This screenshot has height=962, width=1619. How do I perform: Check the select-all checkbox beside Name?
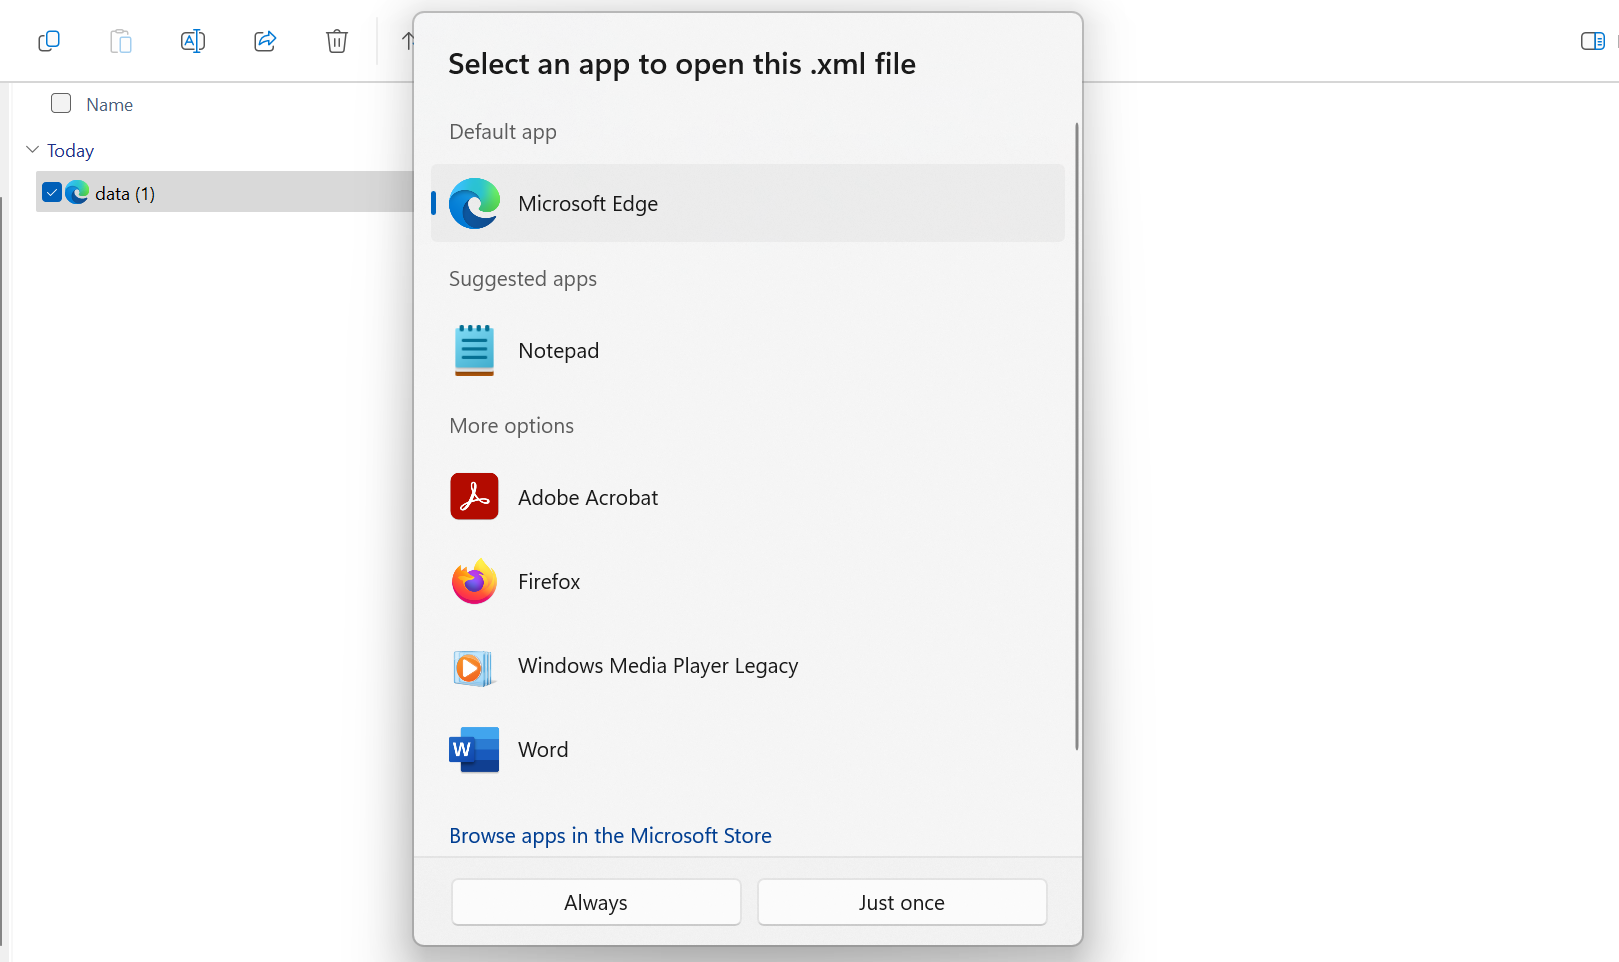click(x=61, y=104)
